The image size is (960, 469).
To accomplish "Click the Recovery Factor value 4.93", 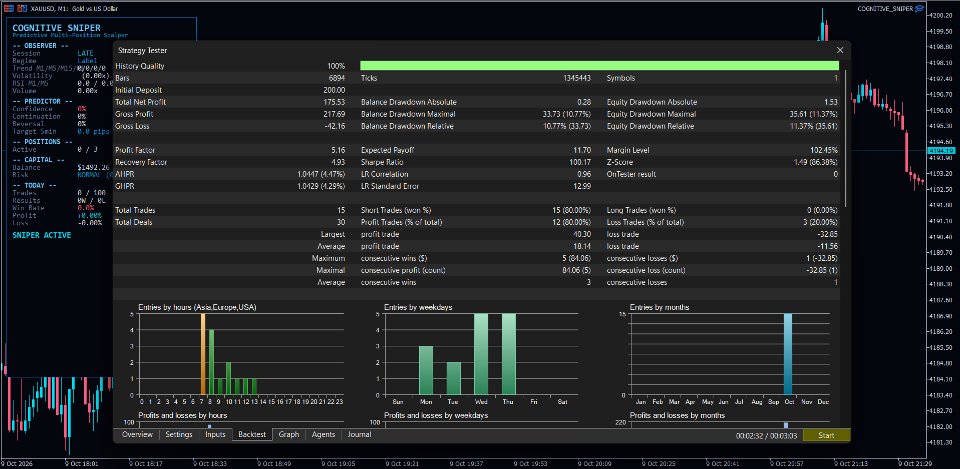I will [x=338, y=162].
